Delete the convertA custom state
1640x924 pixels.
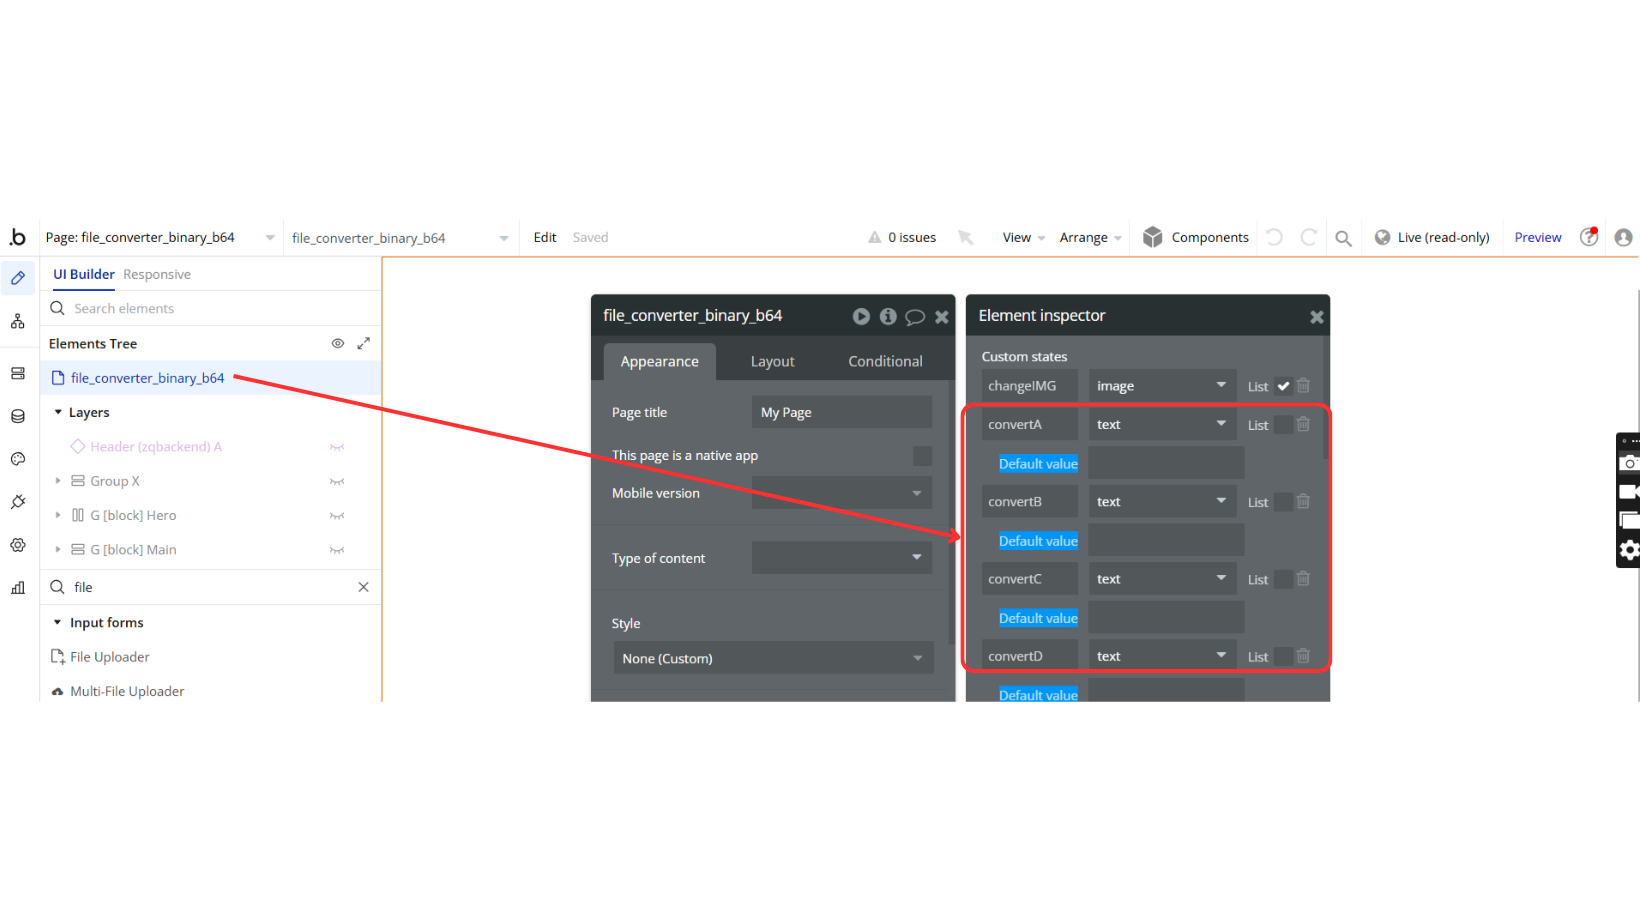(1303, 424)
